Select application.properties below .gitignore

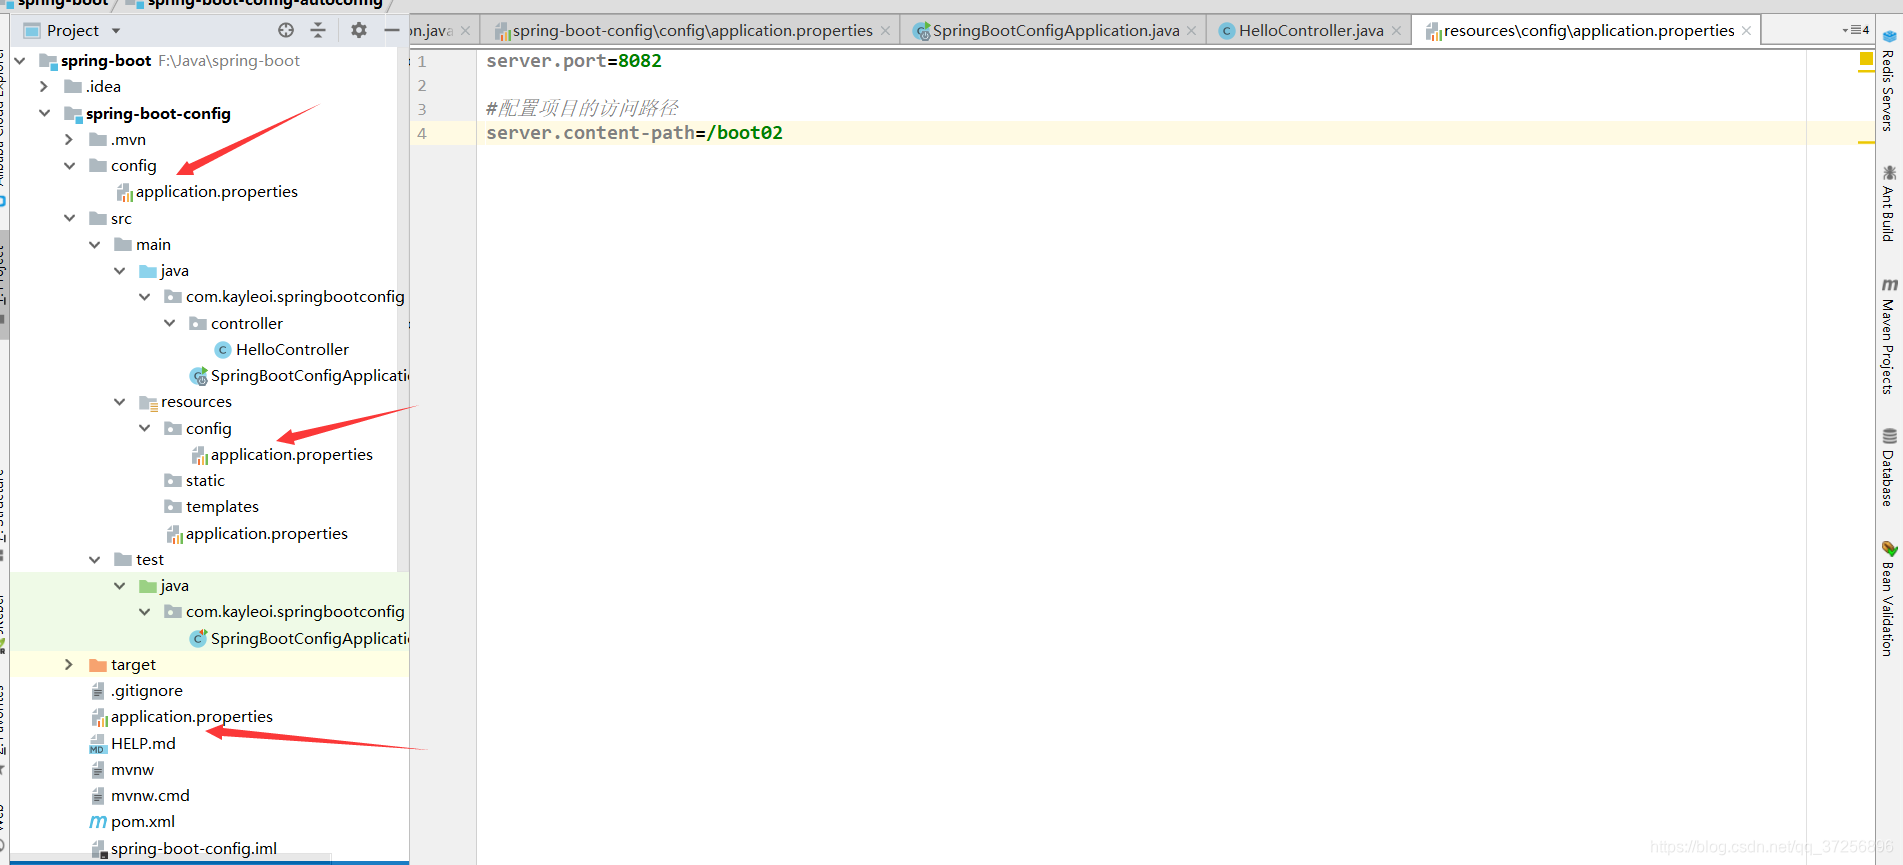(x=182, y=717)
